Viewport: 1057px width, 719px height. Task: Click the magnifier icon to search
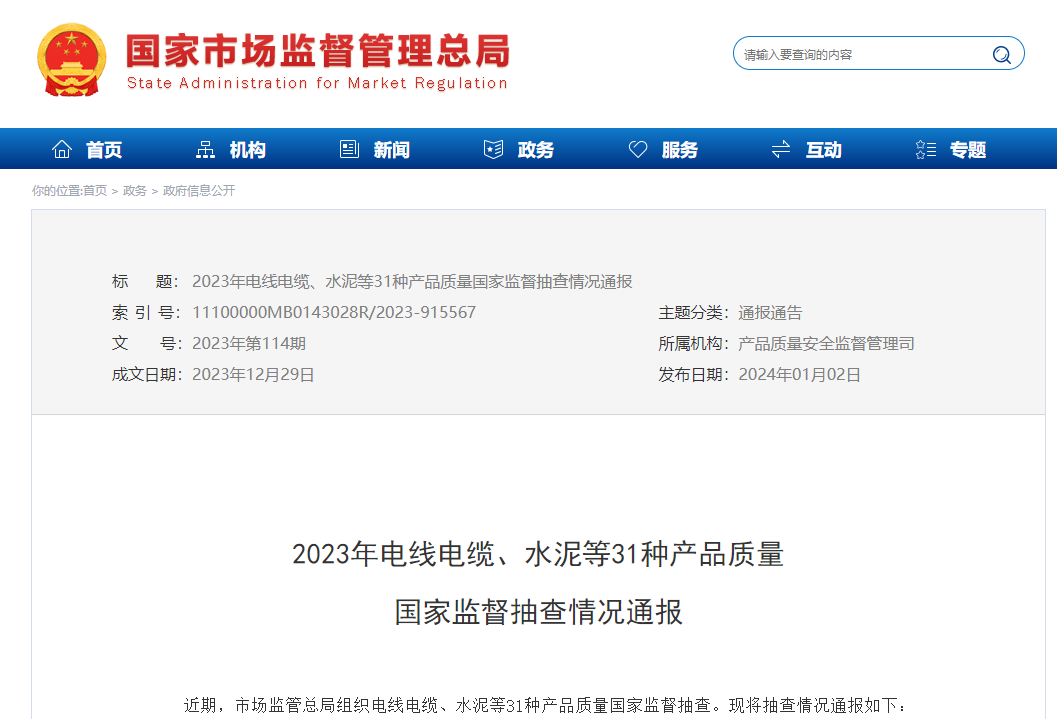click(1000, 54)
